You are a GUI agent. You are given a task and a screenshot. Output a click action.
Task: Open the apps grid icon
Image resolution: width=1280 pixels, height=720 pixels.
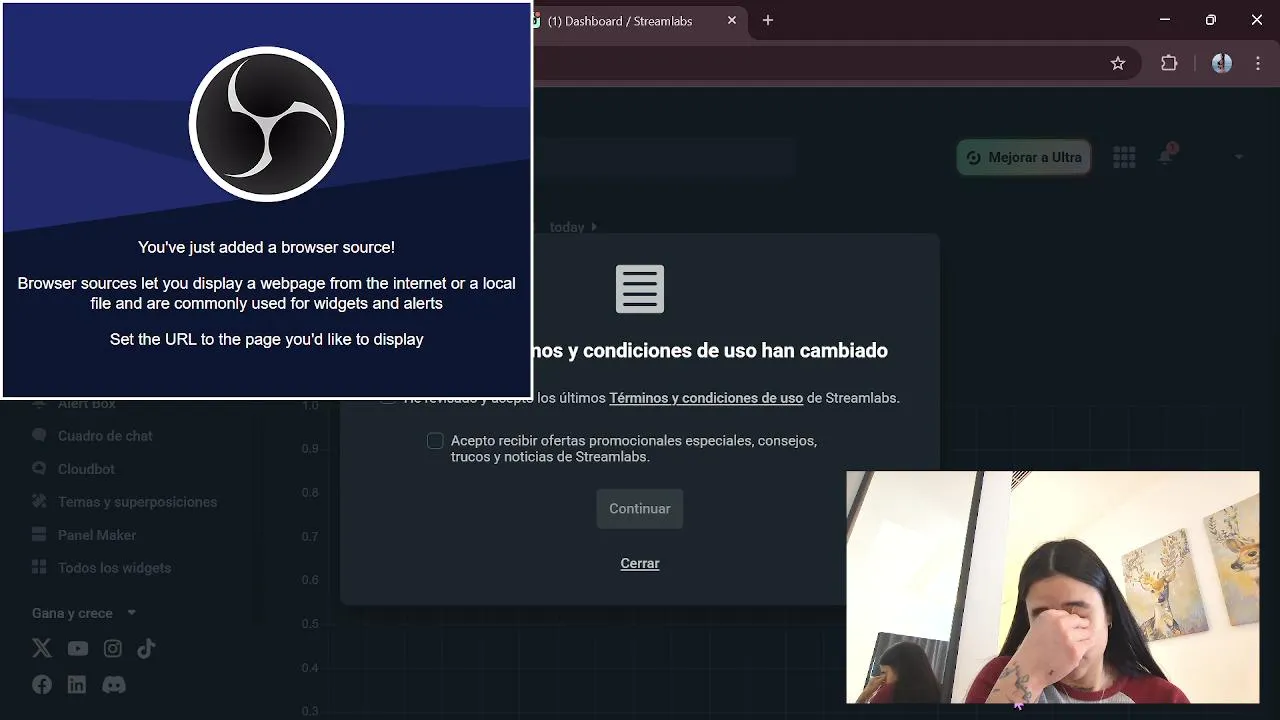pos(1124,157)
